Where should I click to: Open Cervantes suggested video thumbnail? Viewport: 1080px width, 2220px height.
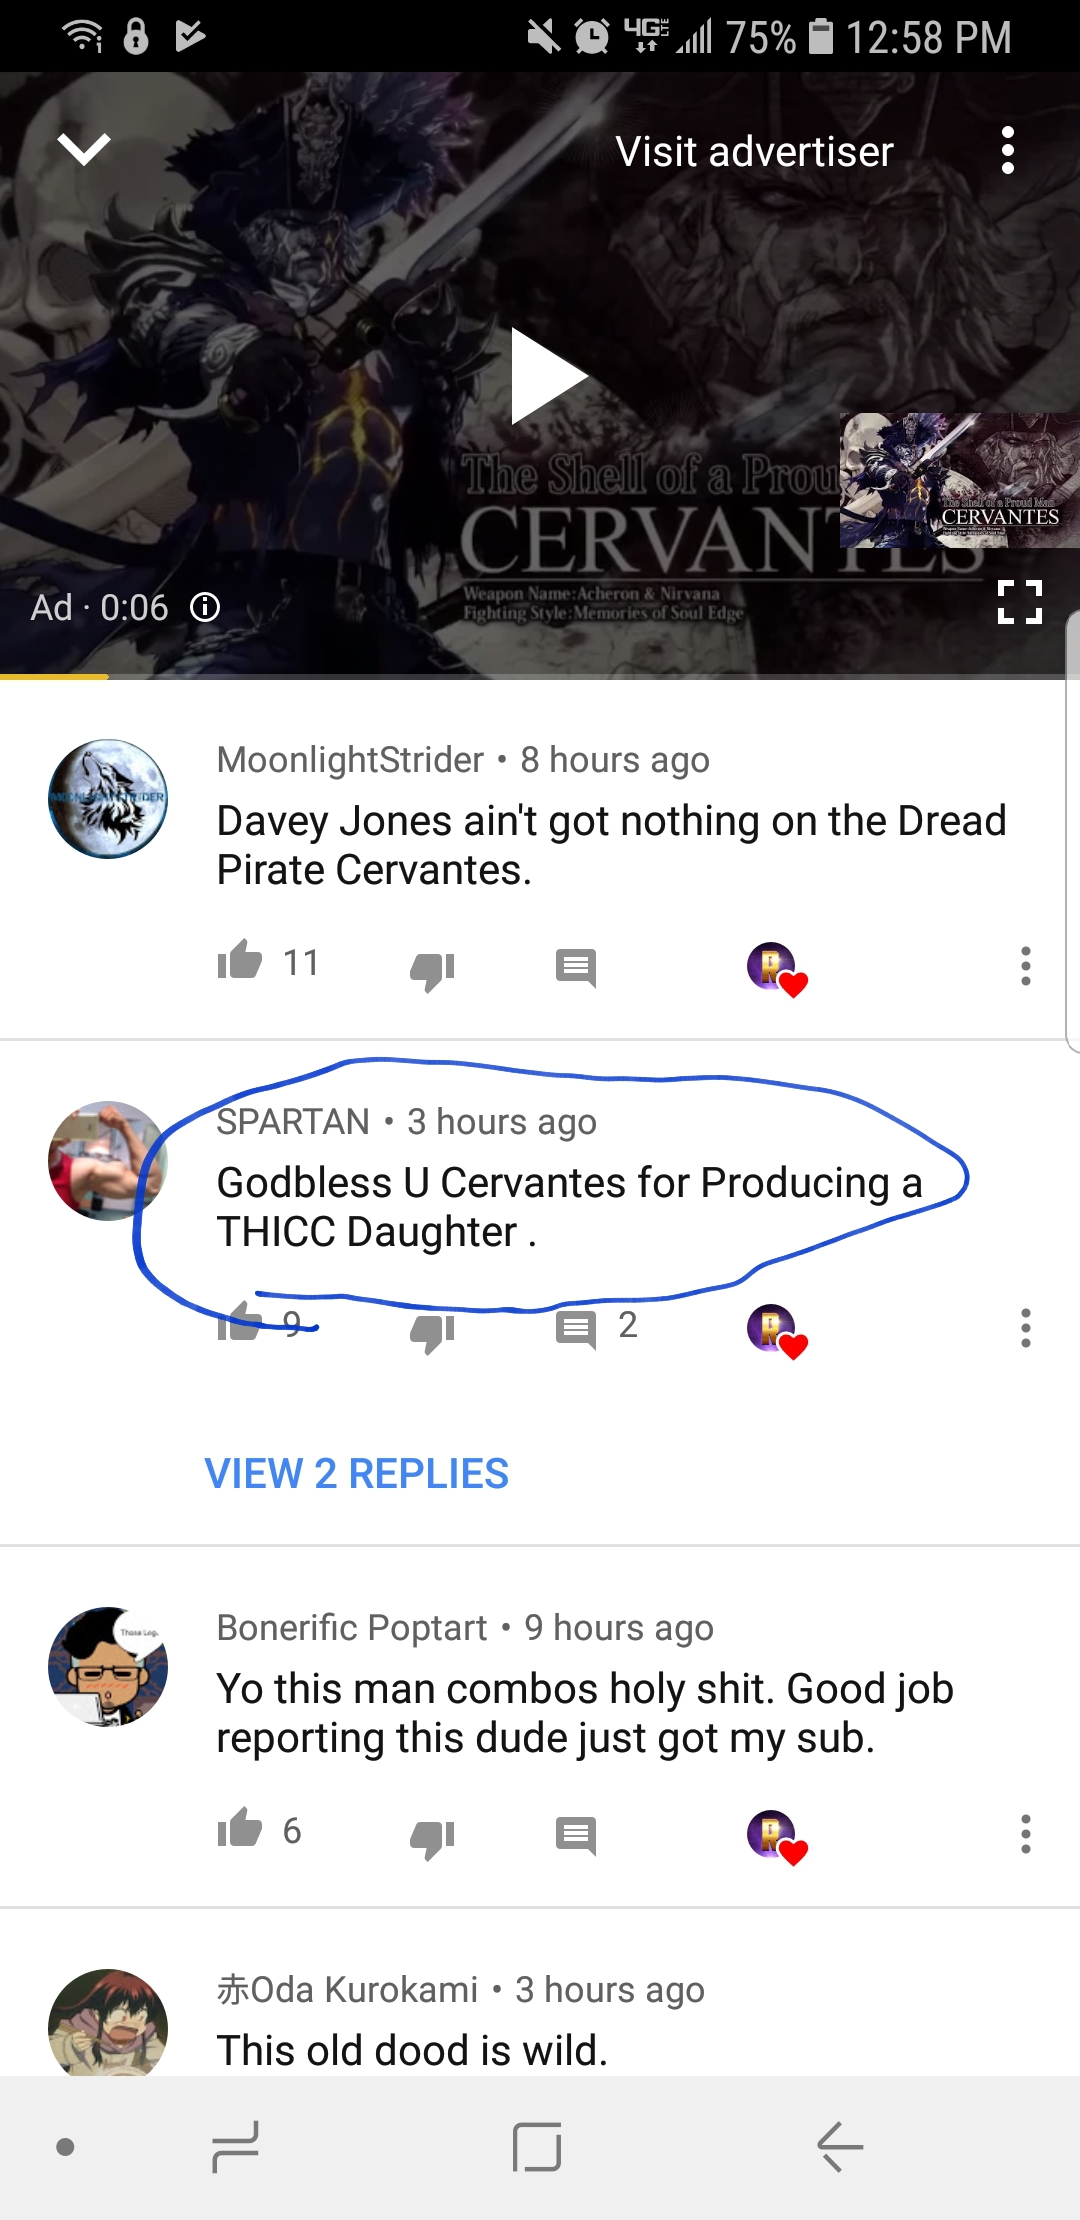(x=960, y=480)
